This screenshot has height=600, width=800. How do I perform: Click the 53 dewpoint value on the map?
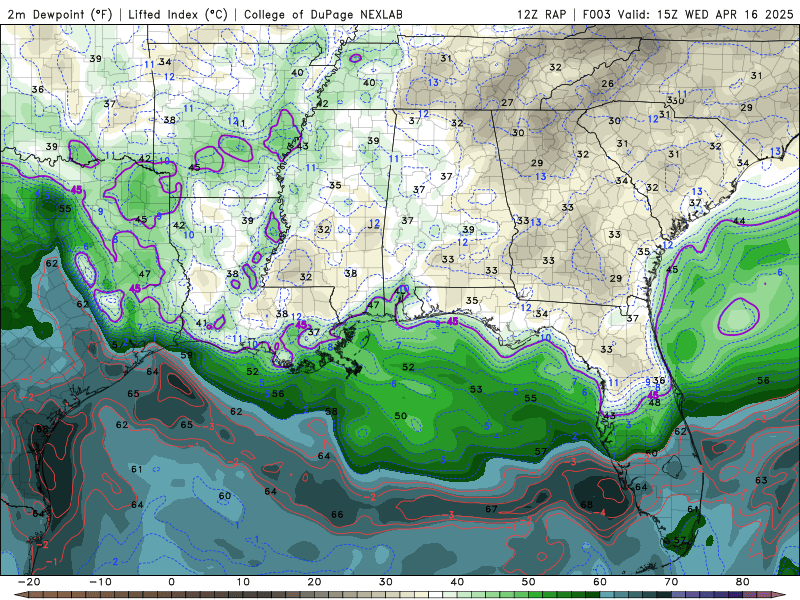476,389
